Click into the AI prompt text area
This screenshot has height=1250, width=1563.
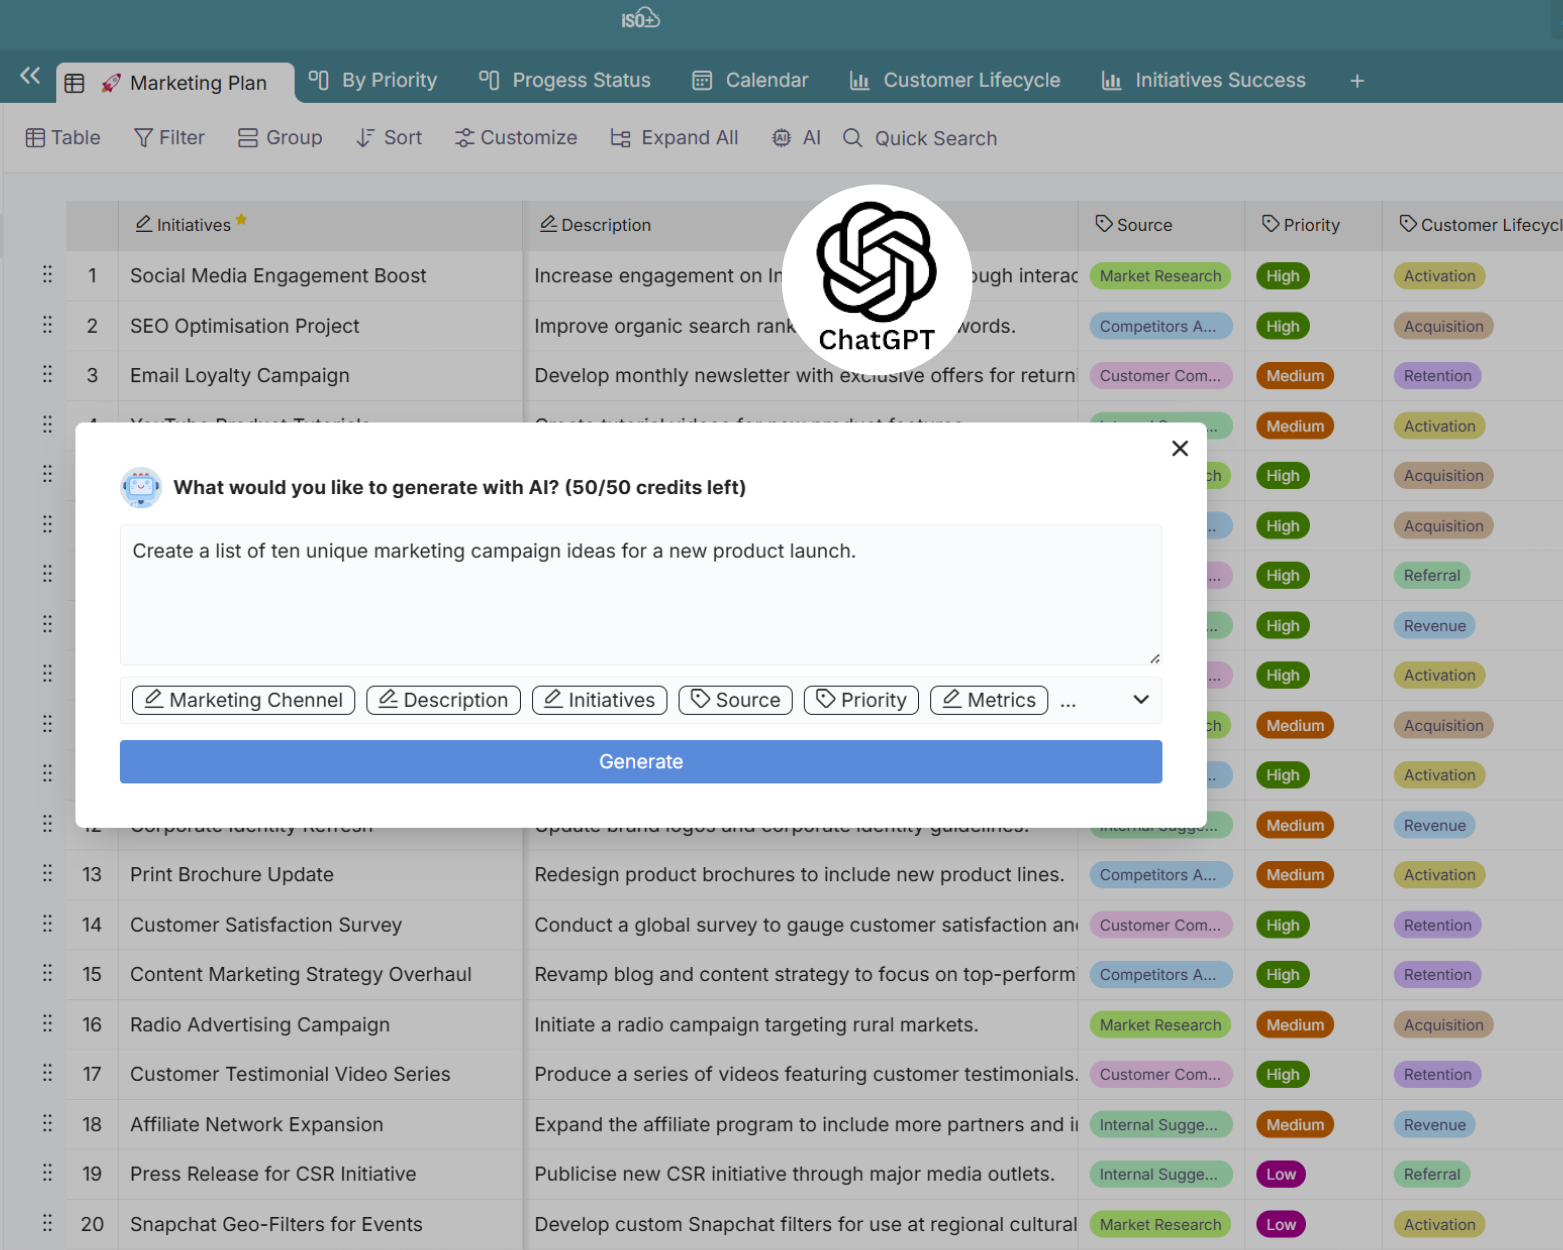(641, 595)
